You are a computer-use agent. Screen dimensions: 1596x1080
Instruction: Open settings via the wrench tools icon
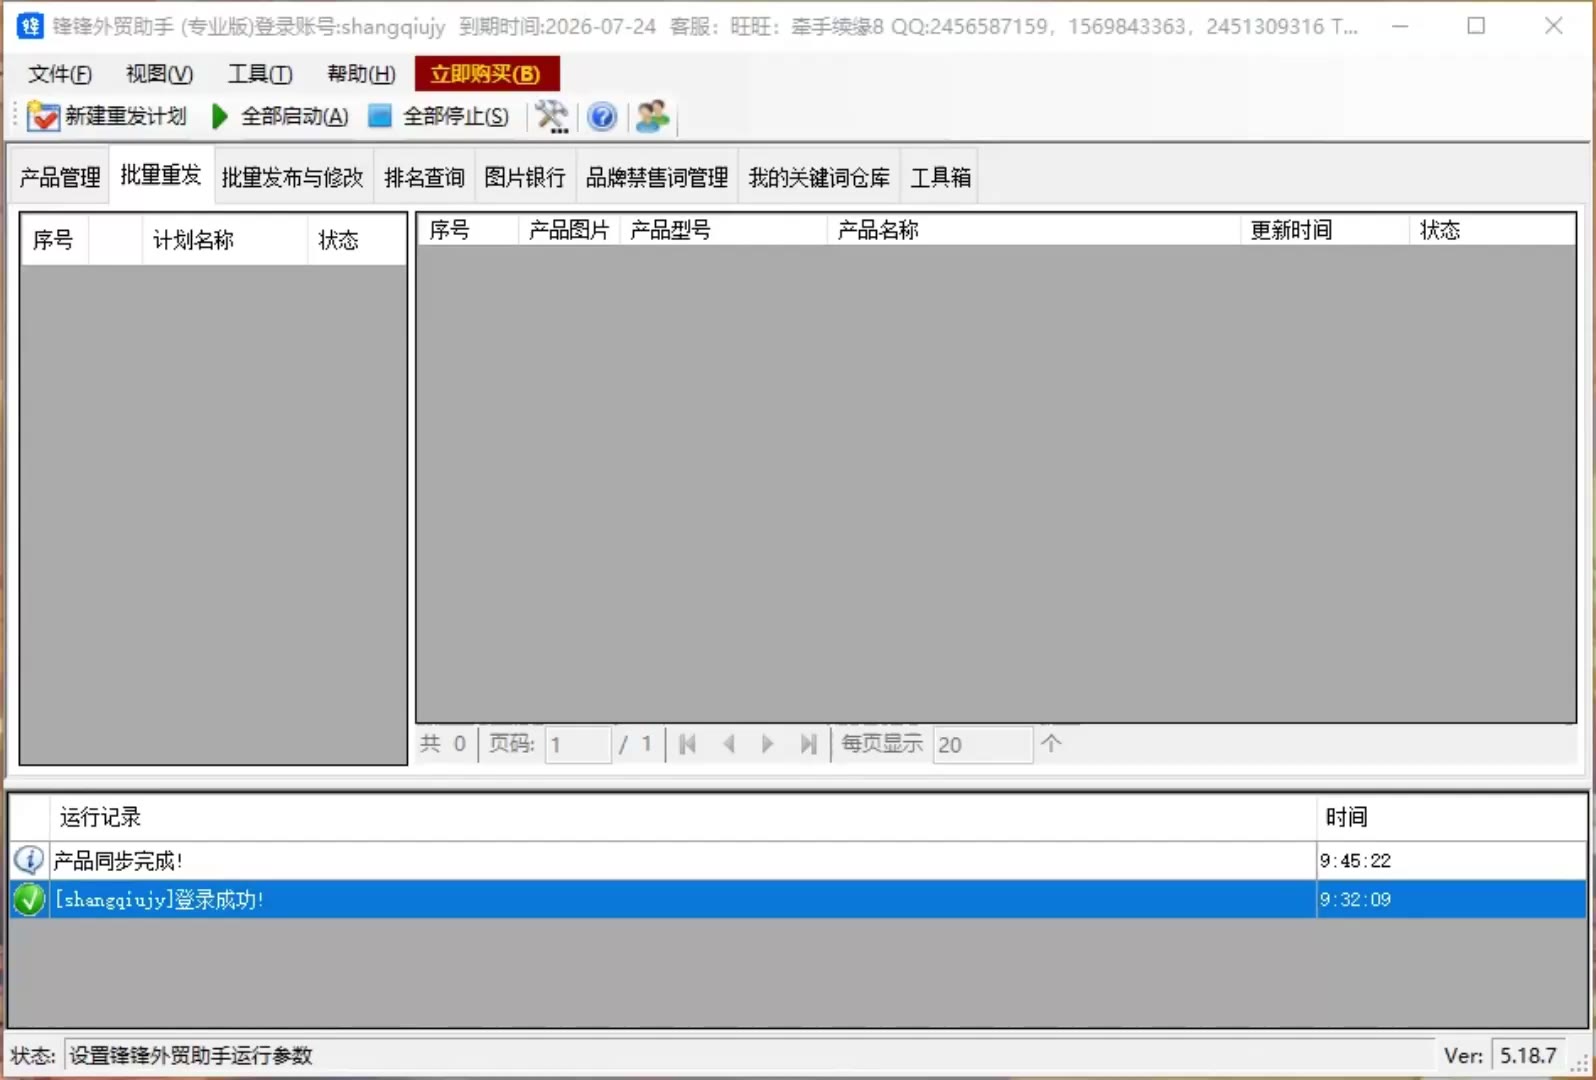coord(551,117)
